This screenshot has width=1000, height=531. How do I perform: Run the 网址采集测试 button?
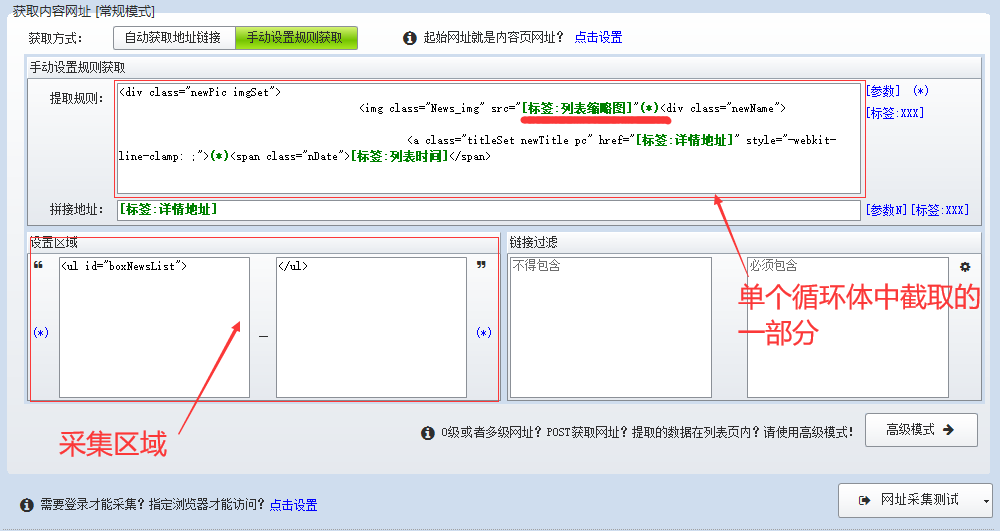click(x=908, y=499)
